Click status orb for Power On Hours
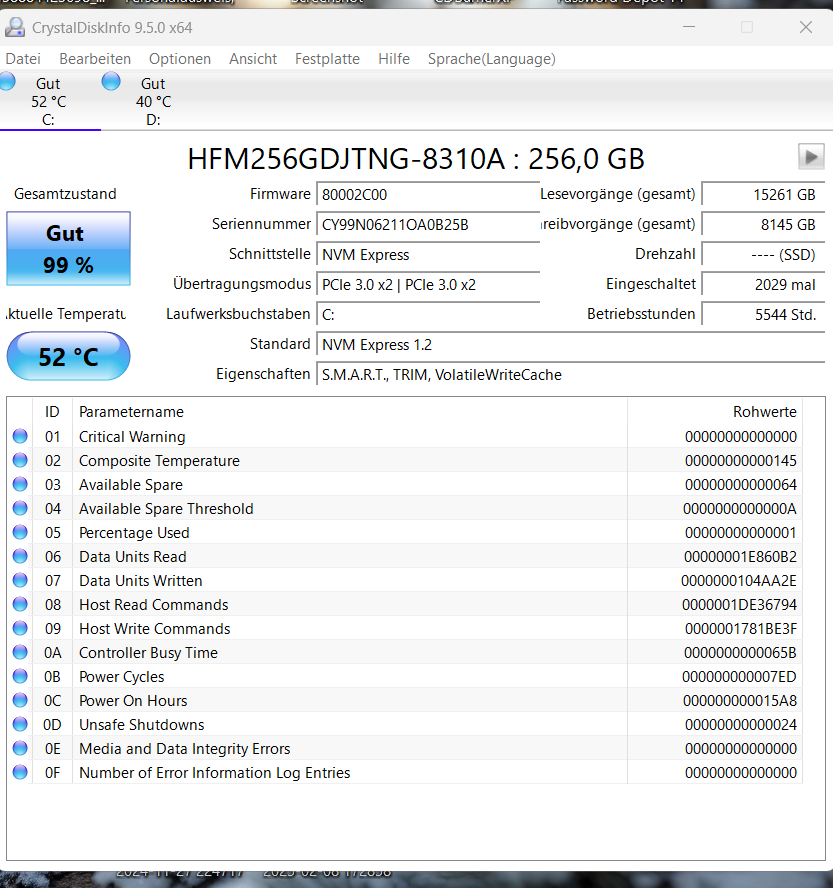 pyautogui.click(x=20, y=700)
